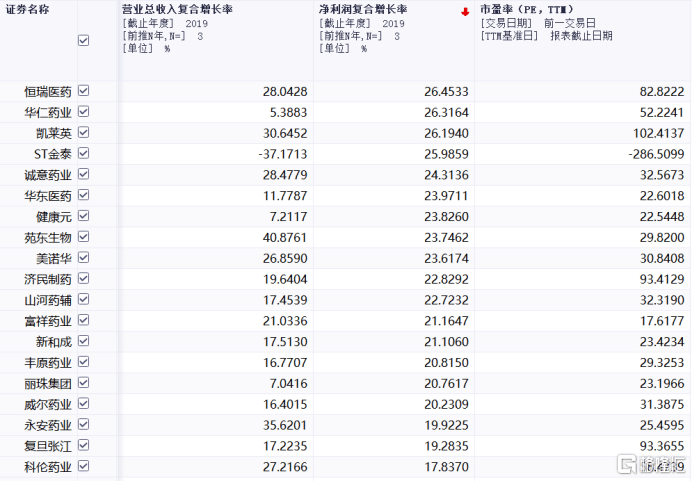Click revenue growth value 40.8761

point(285,237)
